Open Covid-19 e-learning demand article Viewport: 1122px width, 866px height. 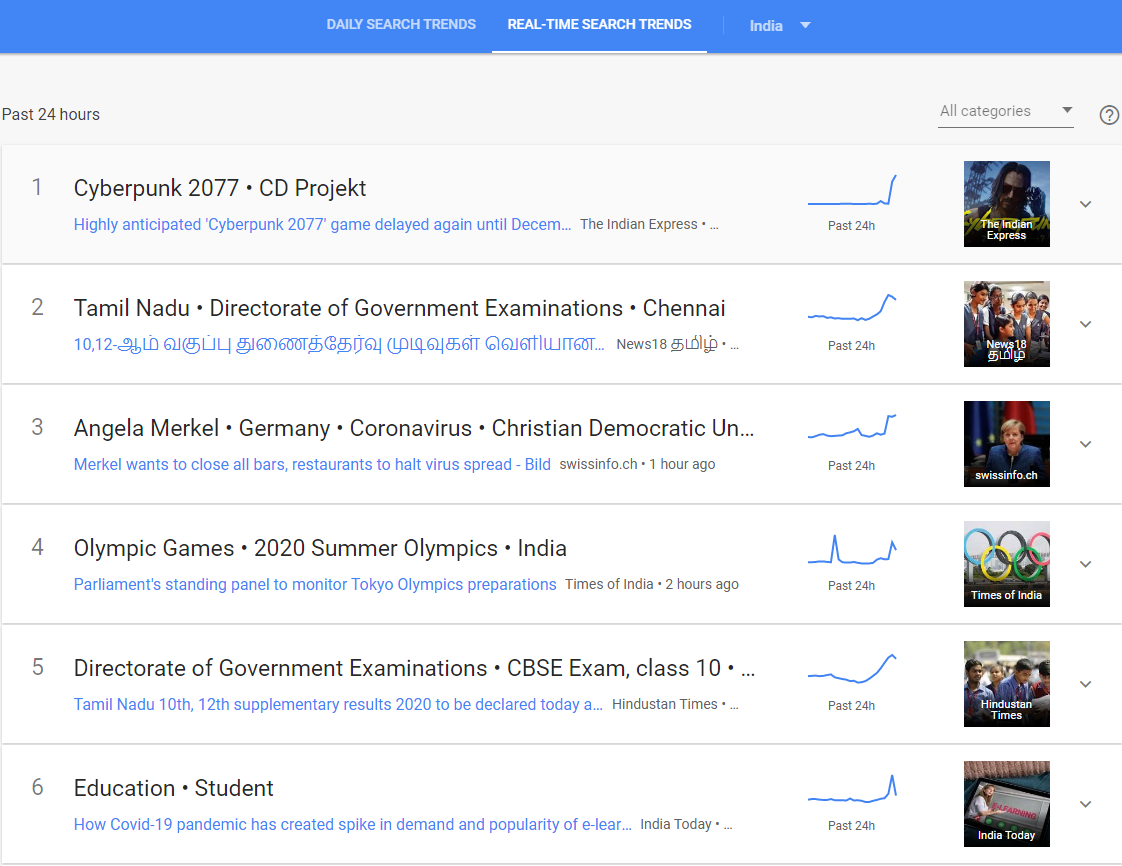[x=353, y=824]
